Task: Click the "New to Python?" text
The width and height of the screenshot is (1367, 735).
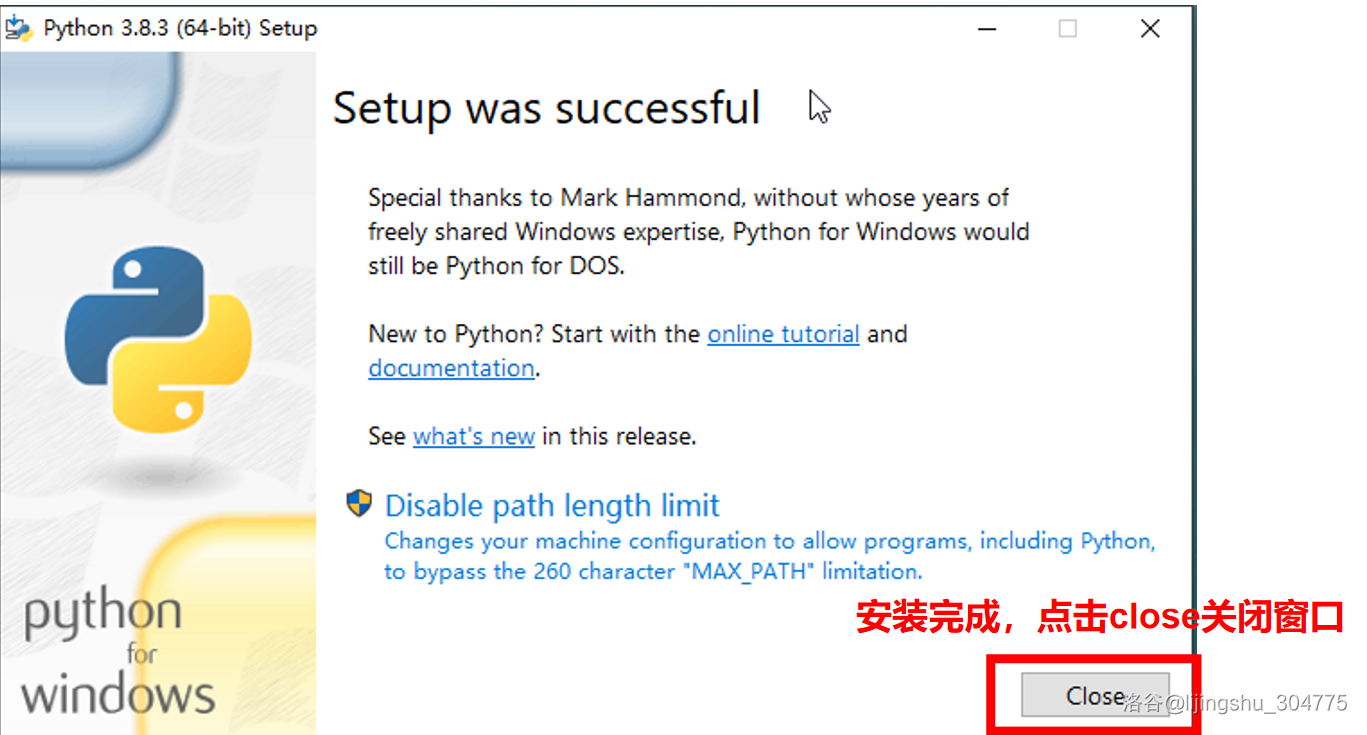Action: coord(455,334)
